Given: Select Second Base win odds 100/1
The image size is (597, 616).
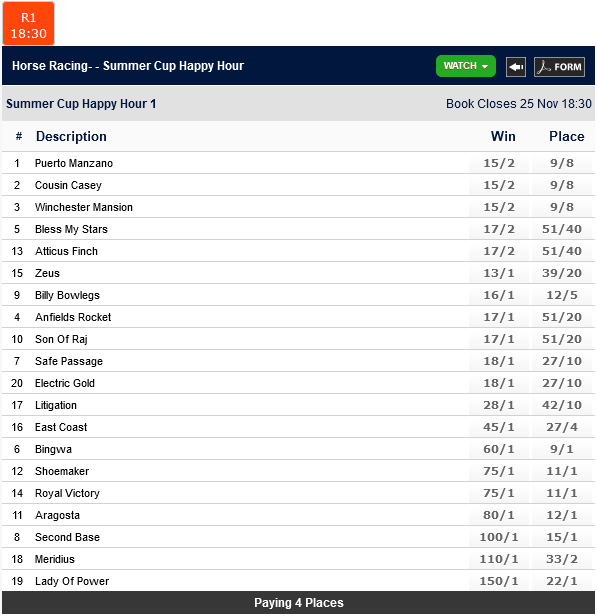Looking at the screenshot, I should click(499, 537).
